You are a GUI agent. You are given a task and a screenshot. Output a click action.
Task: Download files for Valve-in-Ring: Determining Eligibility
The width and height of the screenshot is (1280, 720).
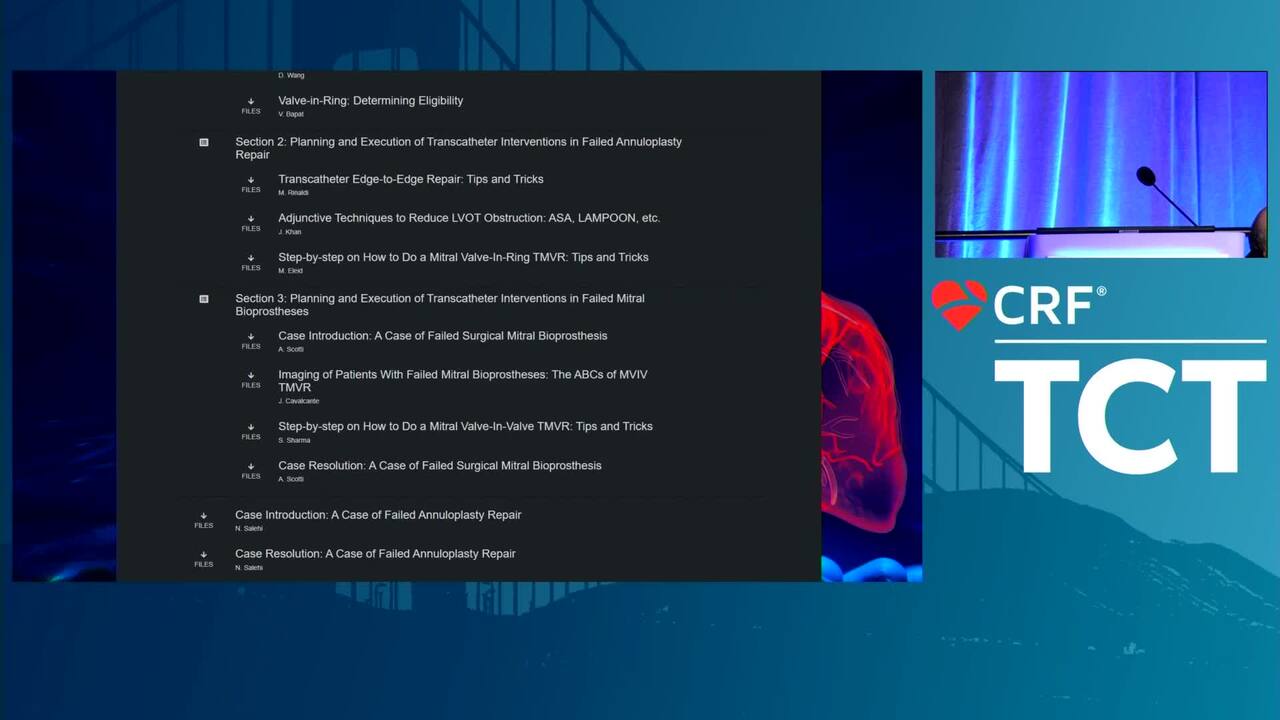(x=251, y=105)
